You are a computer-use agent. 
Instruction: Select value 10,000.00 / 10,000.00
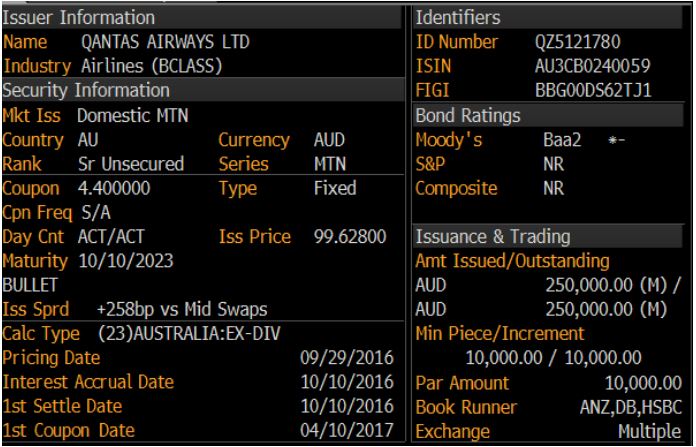click(553, 358)
